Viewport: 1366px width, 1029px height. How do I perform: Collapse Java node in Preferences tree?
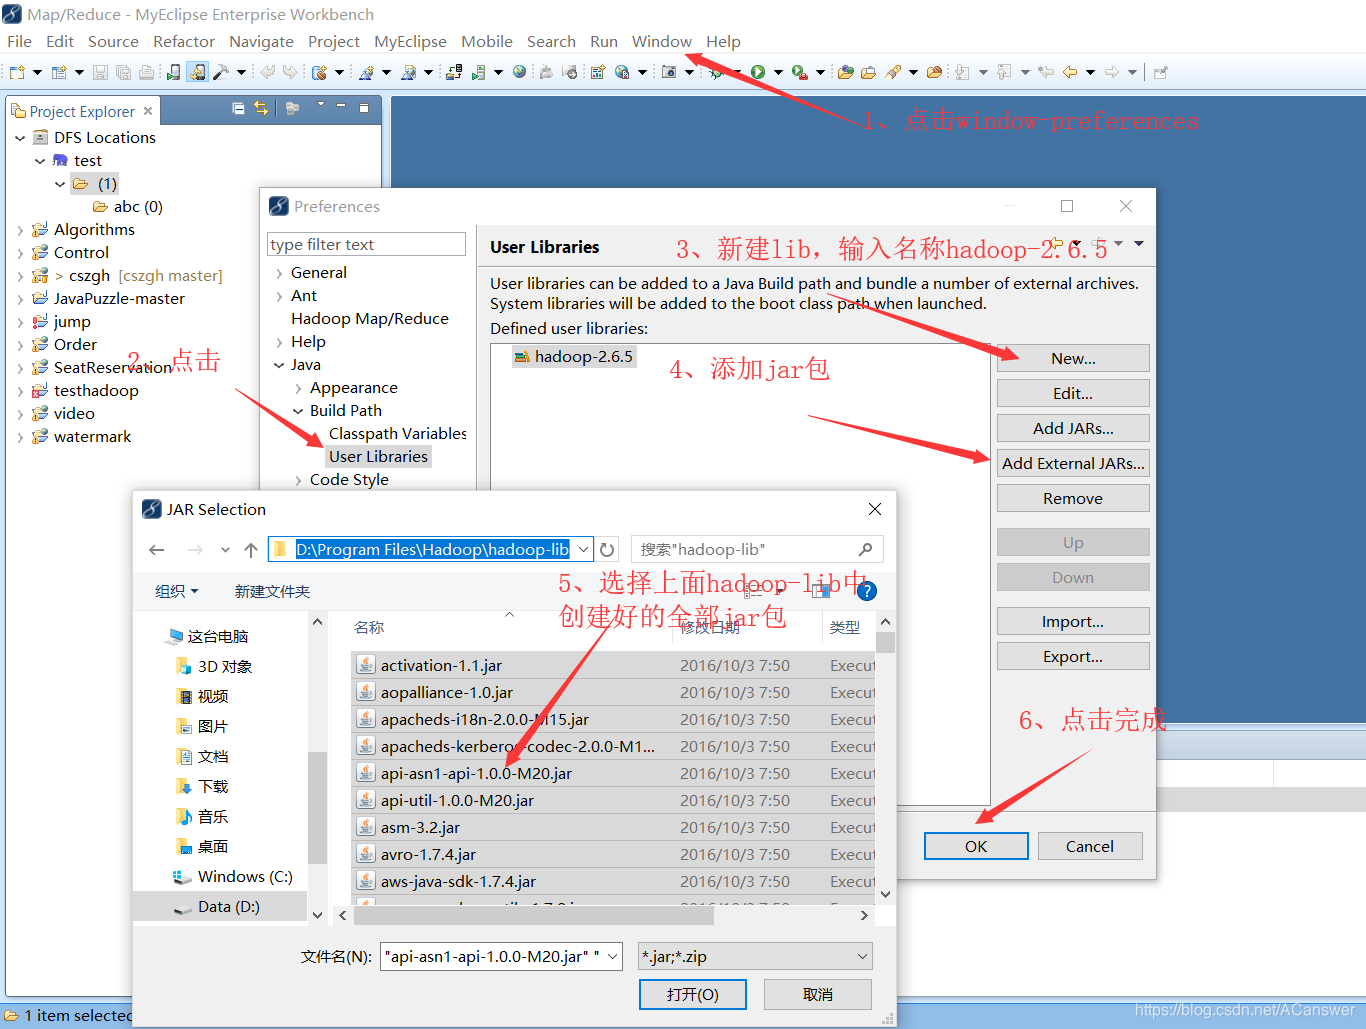279,365
